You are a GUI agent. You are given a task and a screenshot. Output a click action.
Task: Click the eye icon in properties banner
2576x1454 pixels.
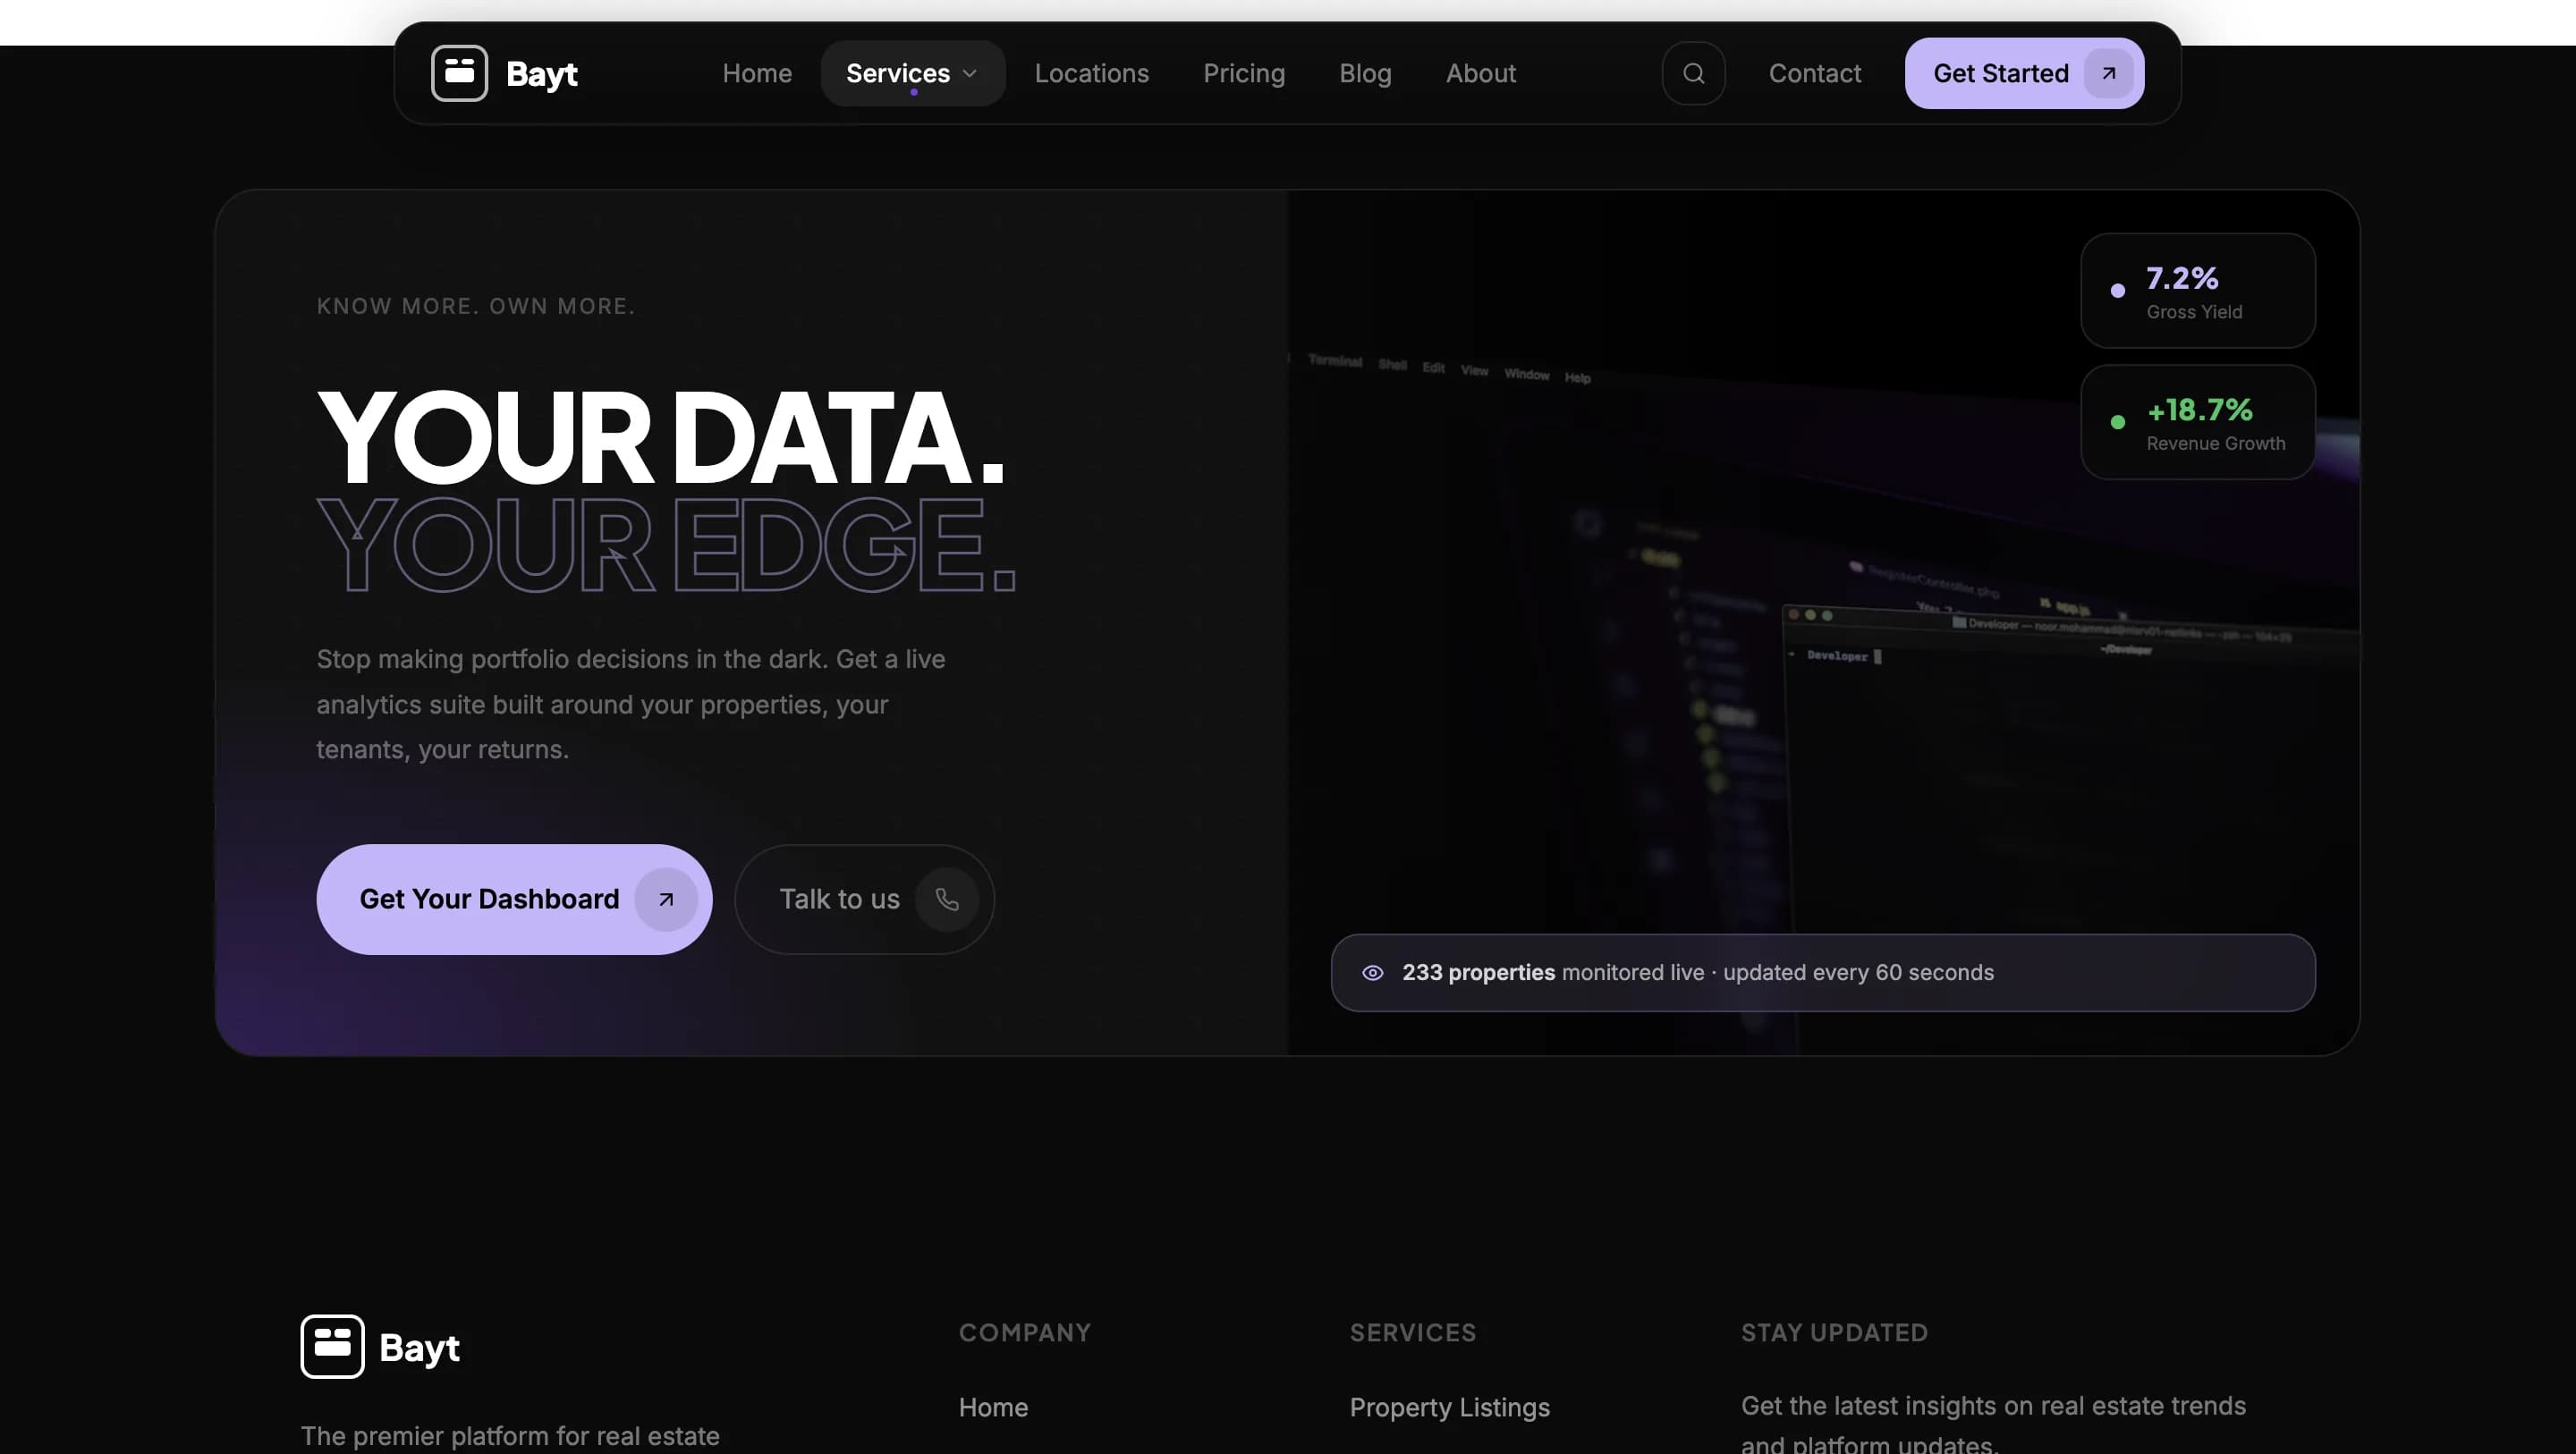click(1372, 972)
